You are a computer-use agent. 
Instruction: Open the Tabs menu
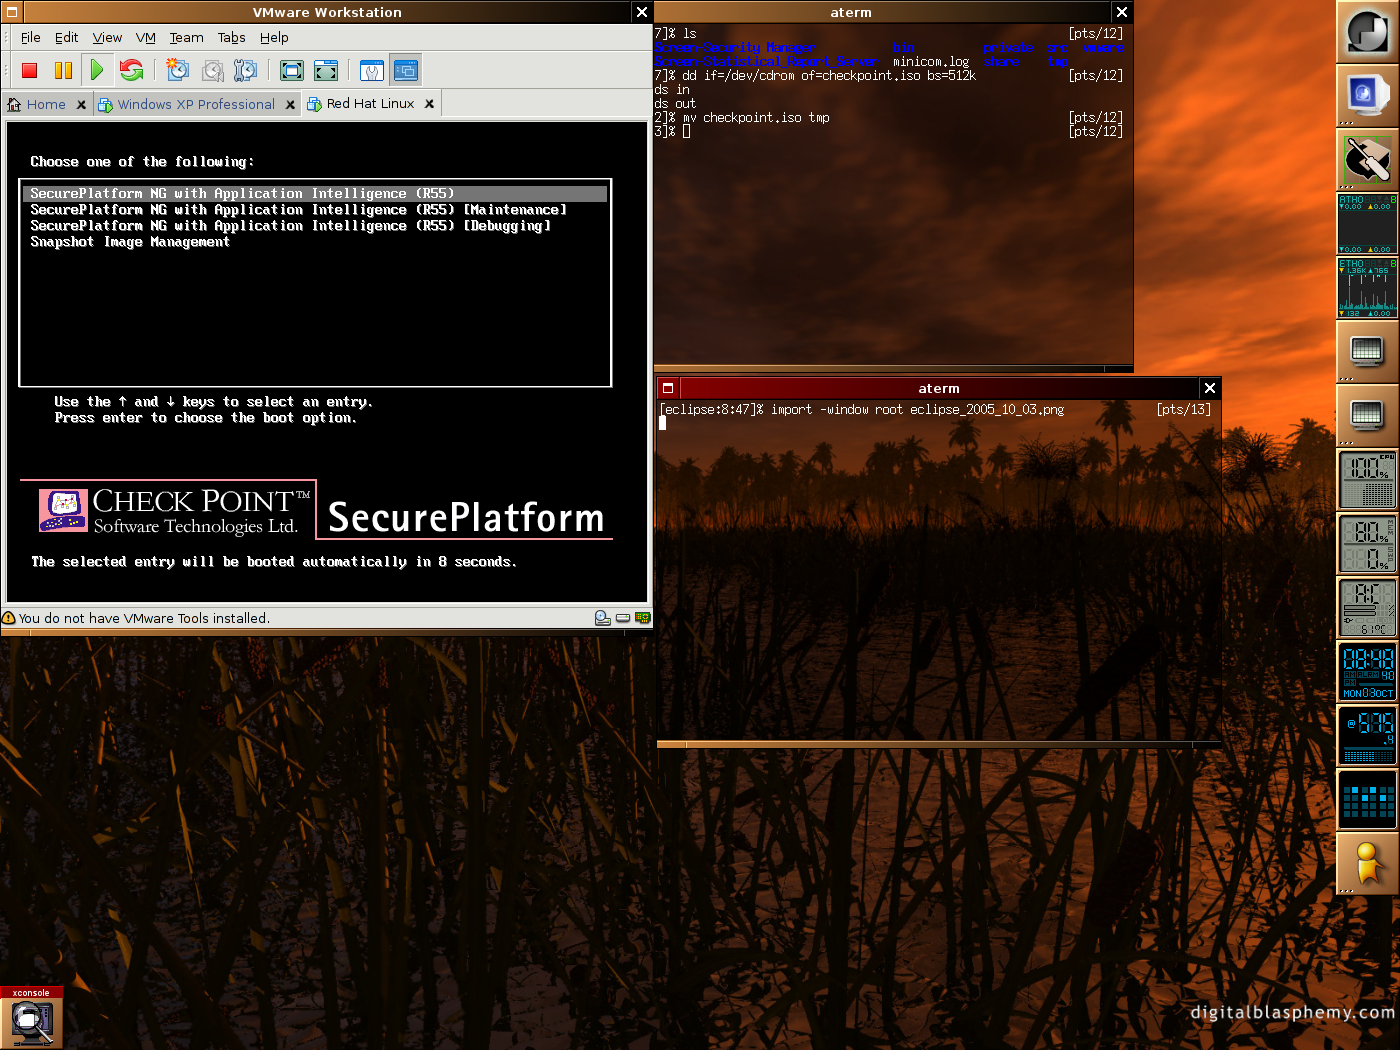point(231,38)
